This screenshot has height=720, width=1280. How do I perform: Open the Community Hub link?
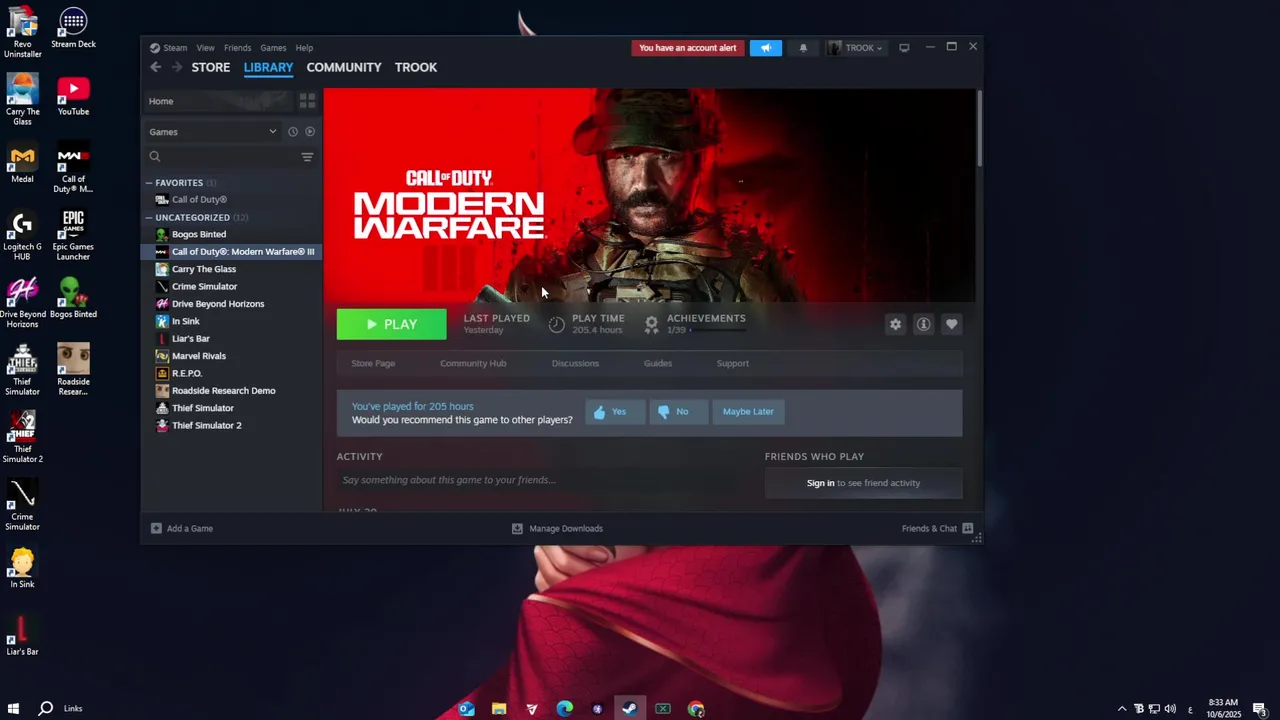coord(473,364)
